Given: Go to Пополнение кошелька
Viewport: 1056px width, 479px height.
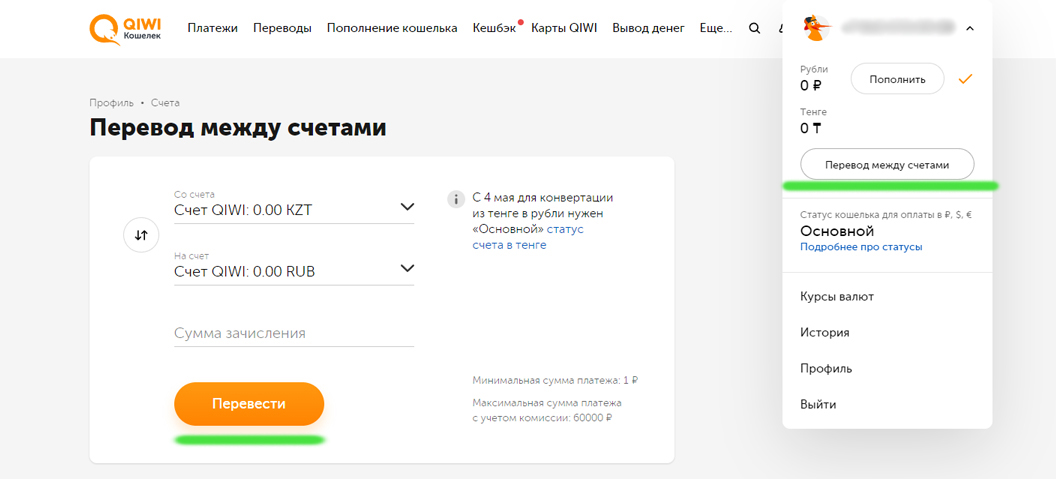Looking at the screenshot, I should click(392, 28).
